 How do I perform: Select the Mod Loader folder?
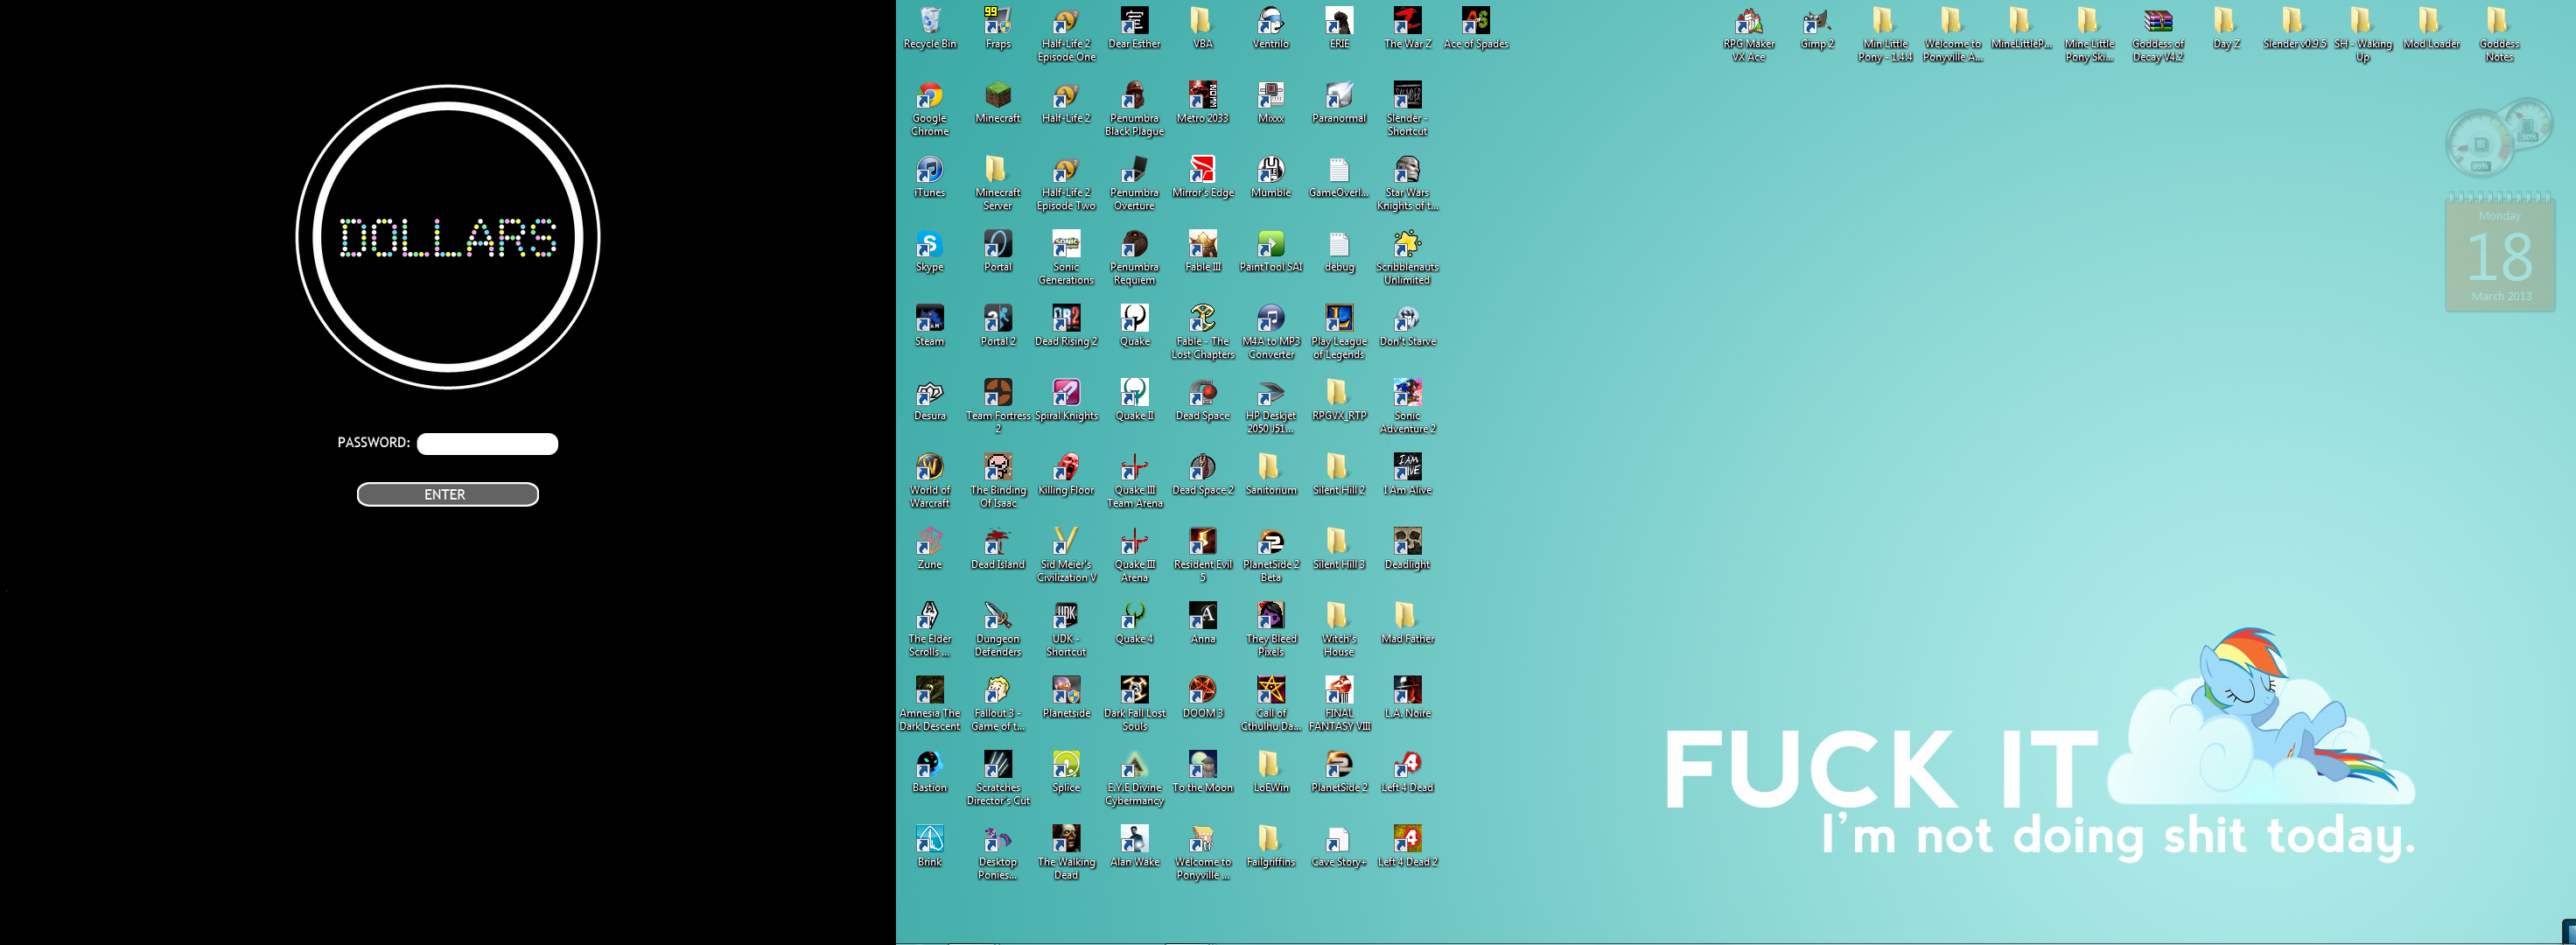[2431, 27]
